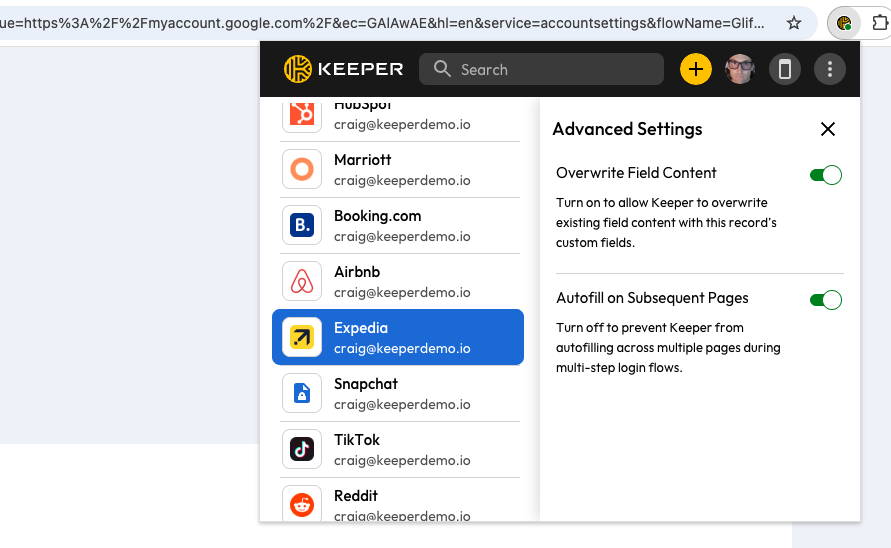Open the browser Extensions puzzle icon

881,22
